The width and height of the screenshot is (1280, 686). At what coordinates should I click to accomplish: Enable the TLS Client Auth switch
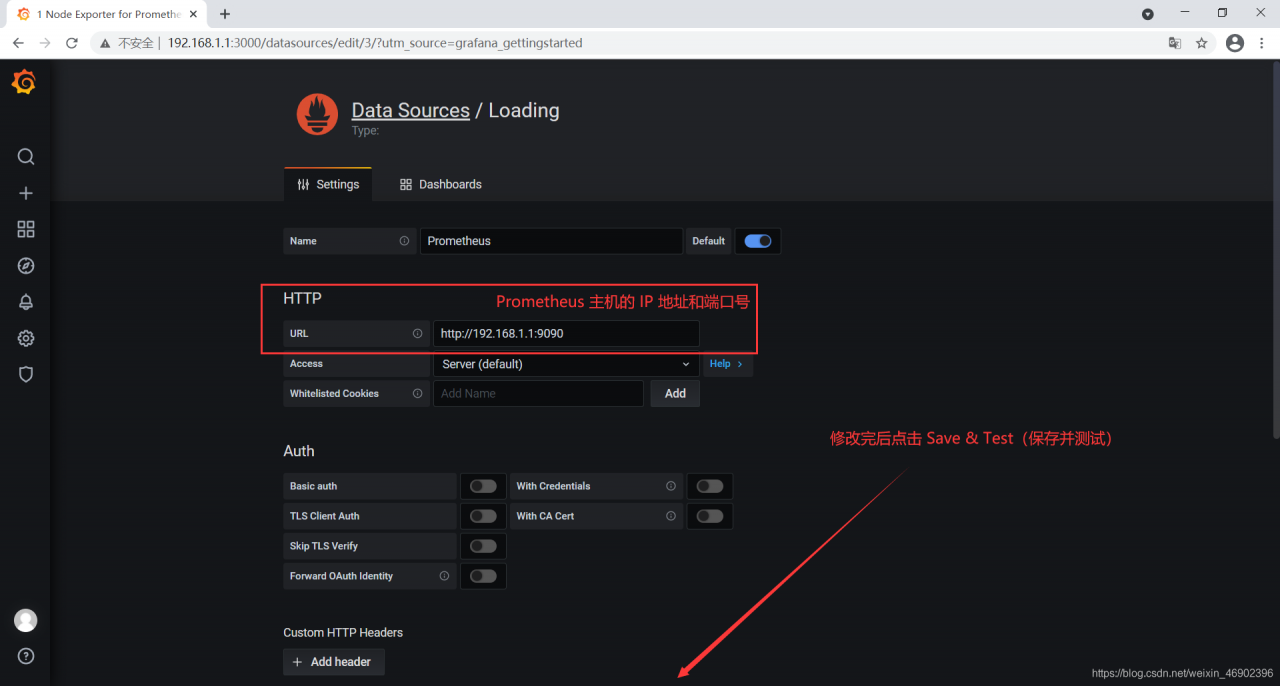click(483, 516)
